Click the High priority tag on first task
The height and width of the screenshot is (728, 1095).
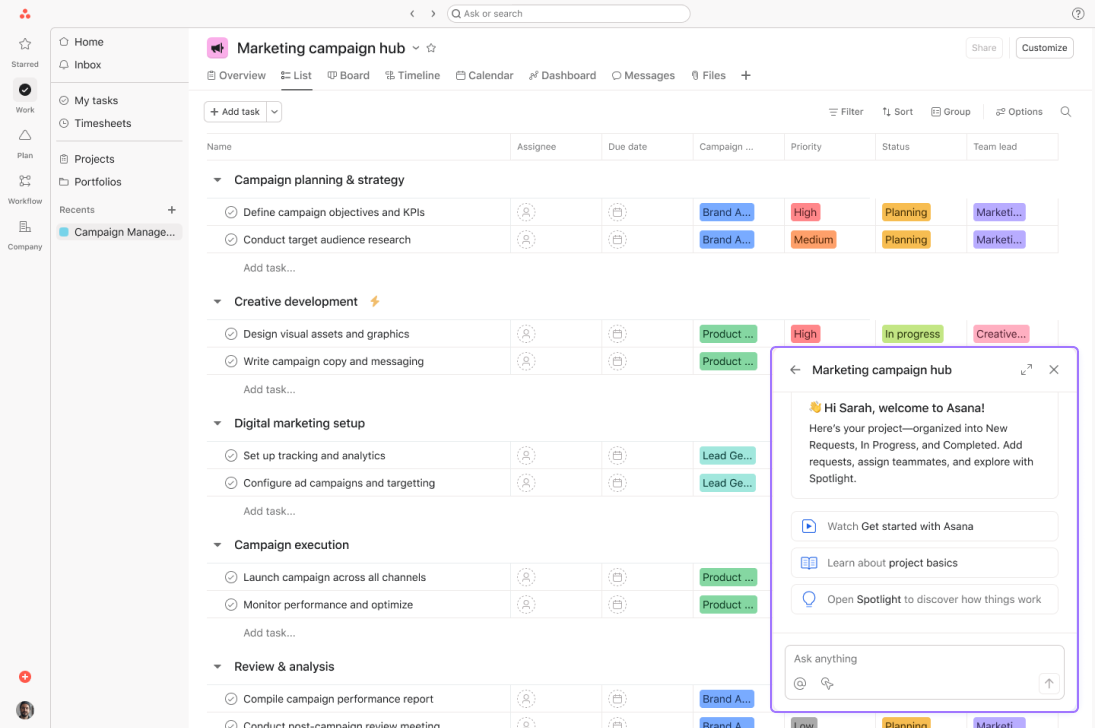click(x=805, y=212)
